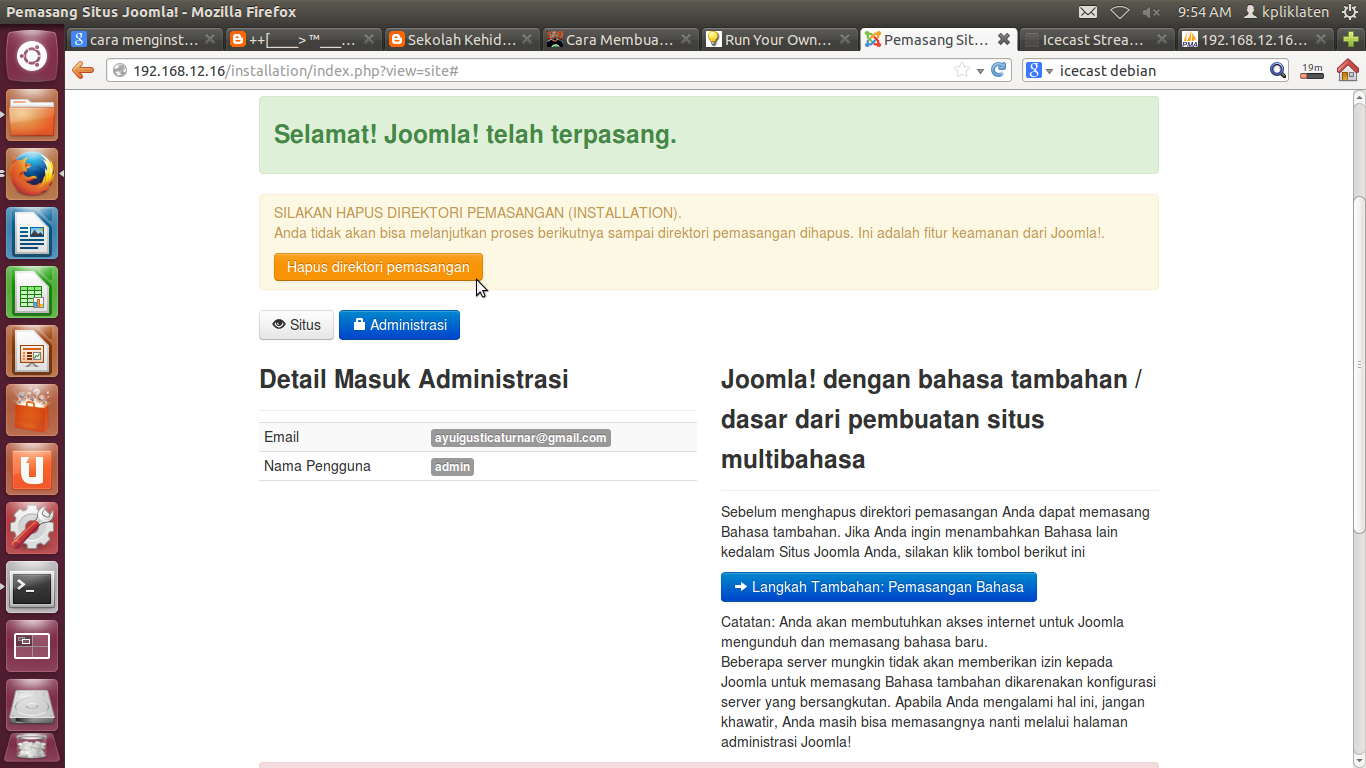This screenshot has width=1366, height=768.
Task: Click the page vertical scrollbar
Action: pos(1359,365)
